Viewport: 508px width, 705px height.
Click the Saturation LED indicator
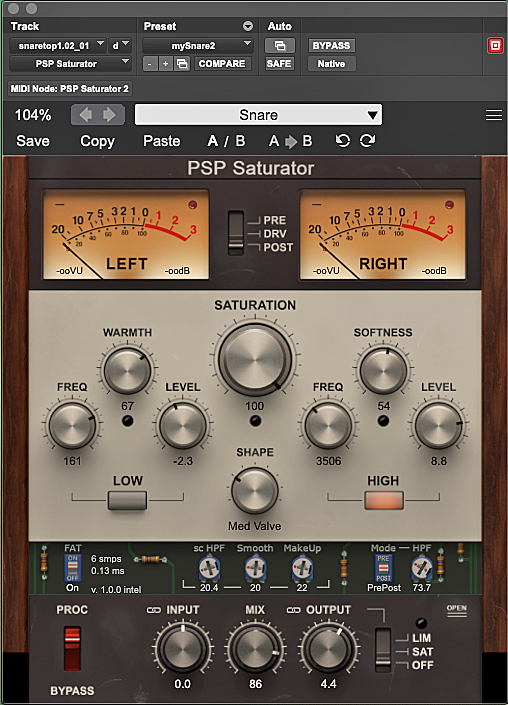tap(255, 421)
